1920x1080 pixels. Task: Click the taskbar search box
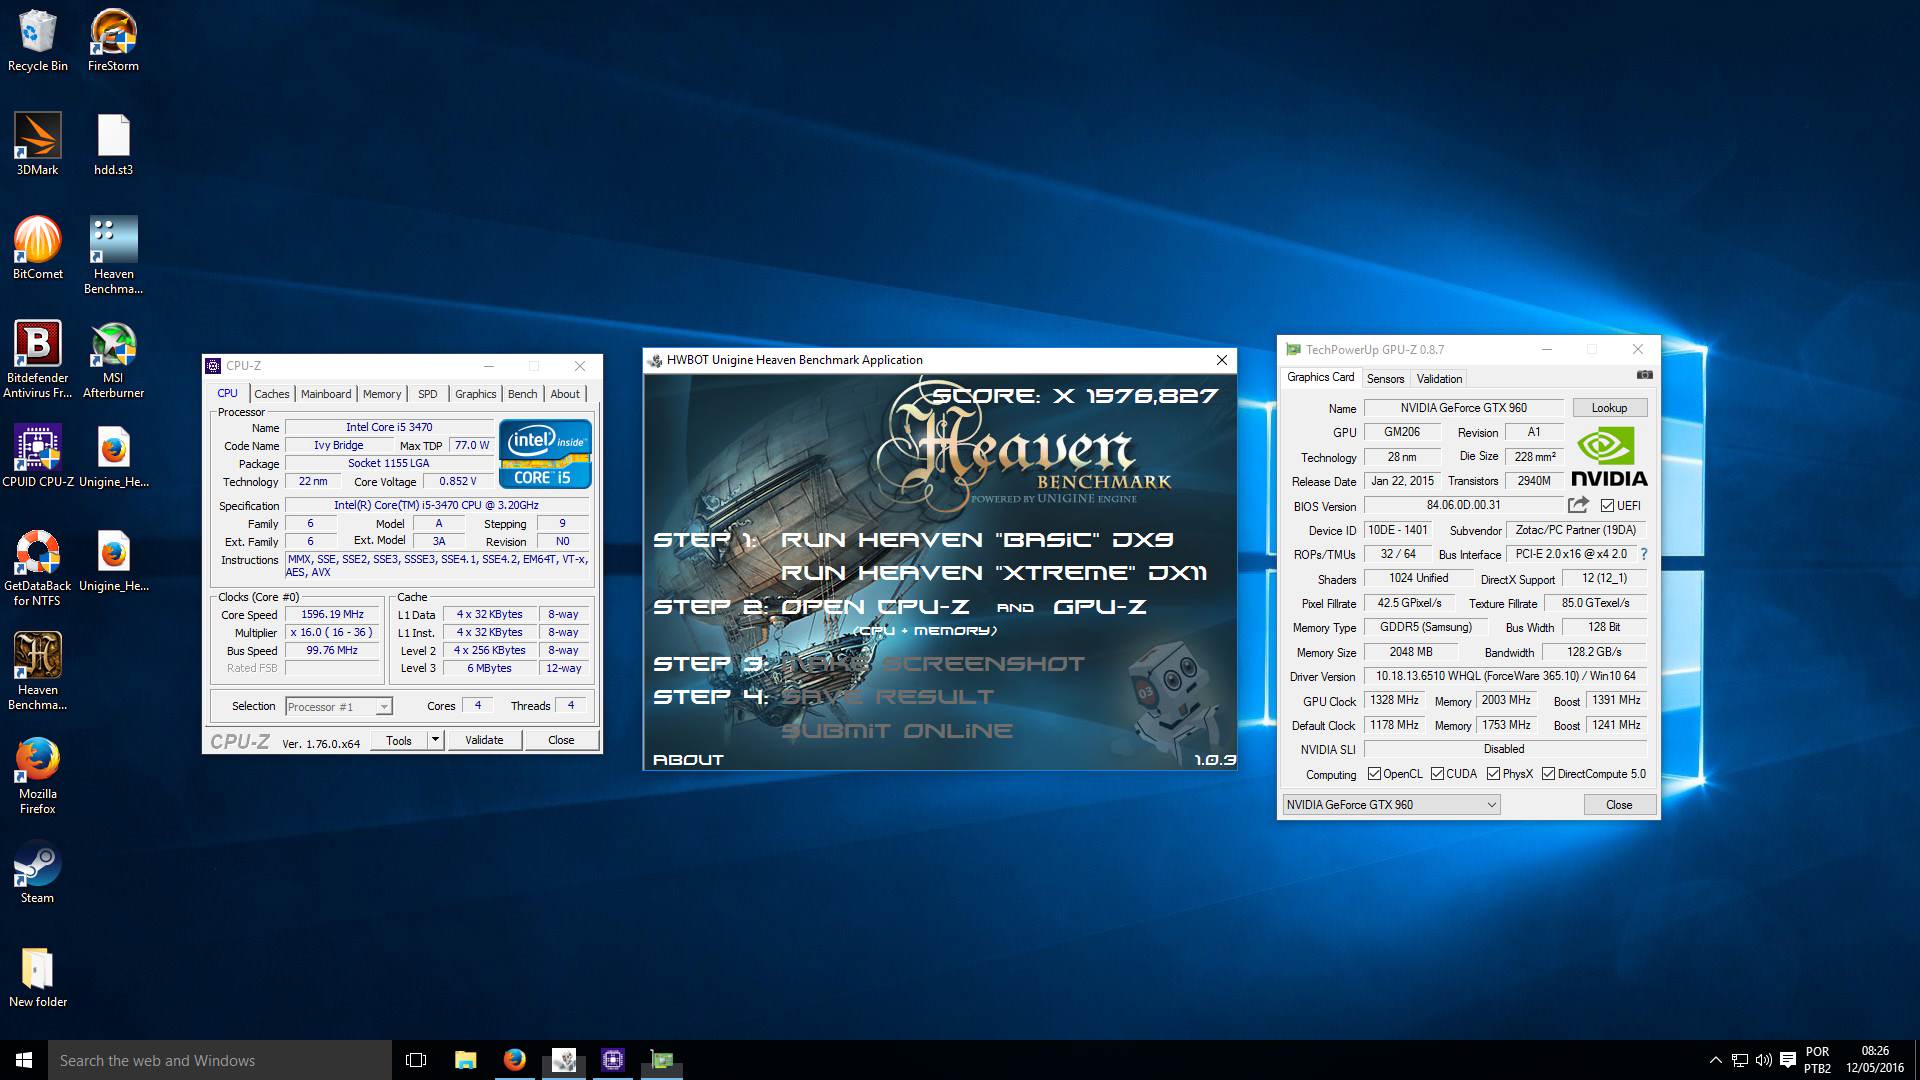pos(220,1060)
